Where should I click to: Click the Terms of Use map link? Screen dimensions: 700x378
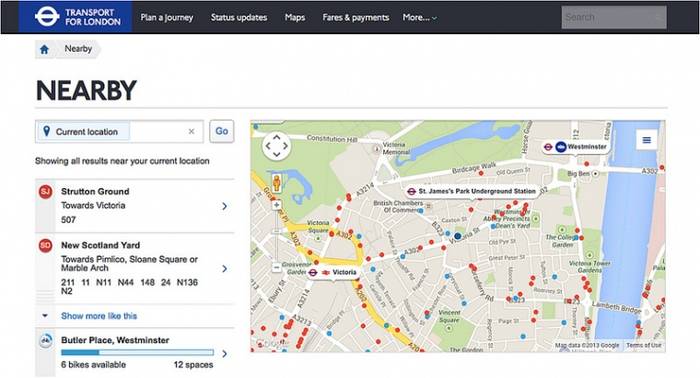click(x=644, y=345)
